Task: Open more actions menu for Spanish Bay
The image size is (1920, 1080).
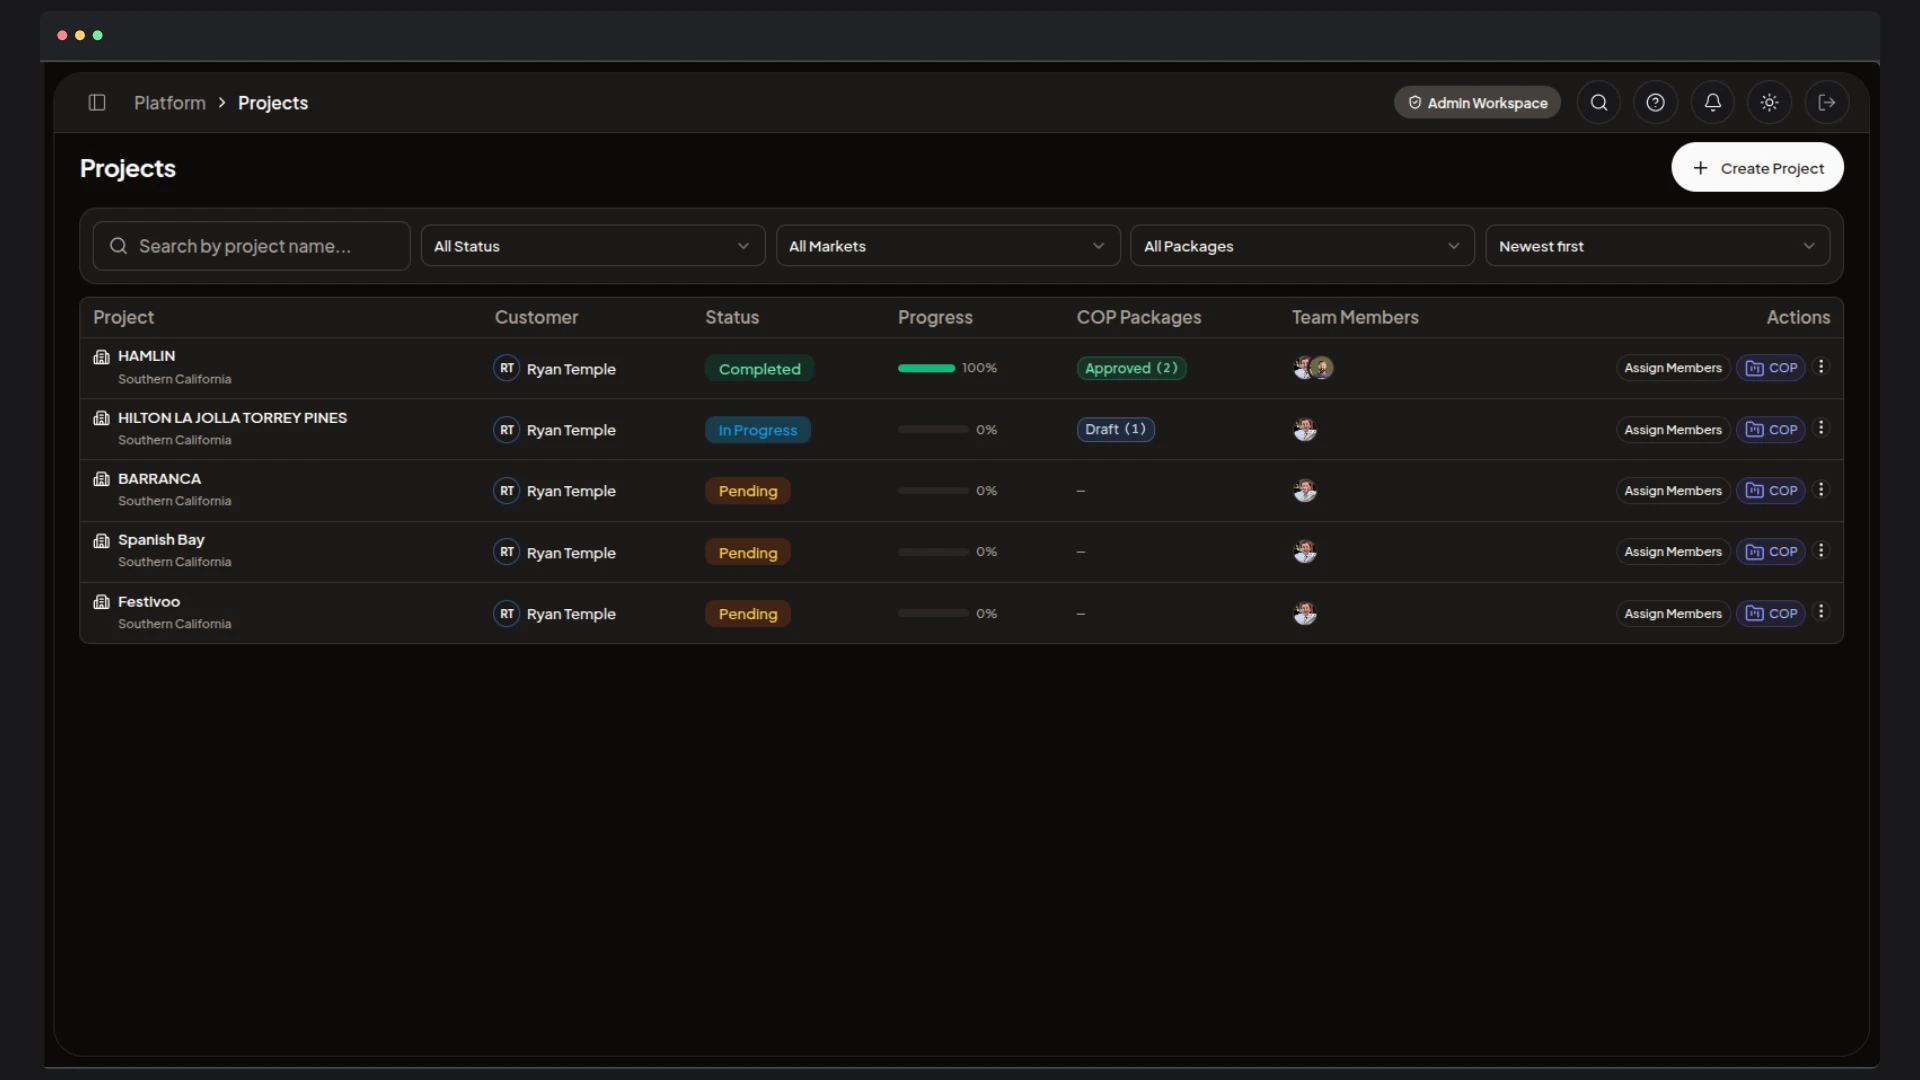Action: [1821, 551]
